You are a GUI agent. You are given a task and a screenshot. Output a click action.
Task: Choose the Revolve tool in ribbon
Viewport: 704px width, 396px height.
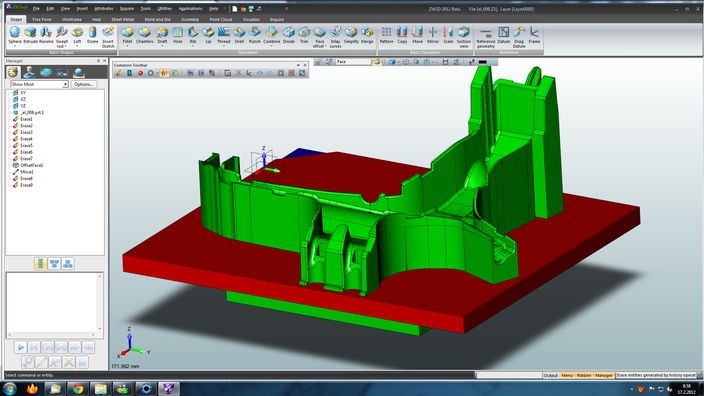pos(46,35)
